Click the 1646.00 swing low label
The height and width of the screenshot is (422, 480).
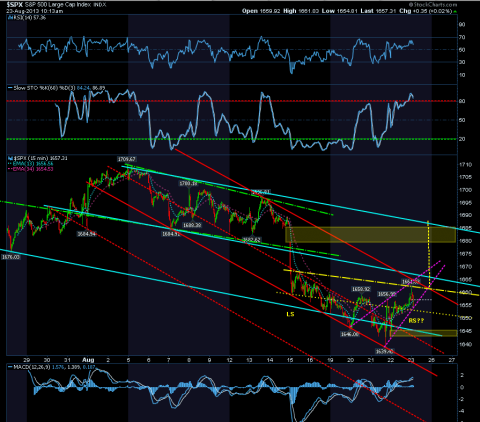(x=350, y=334)
